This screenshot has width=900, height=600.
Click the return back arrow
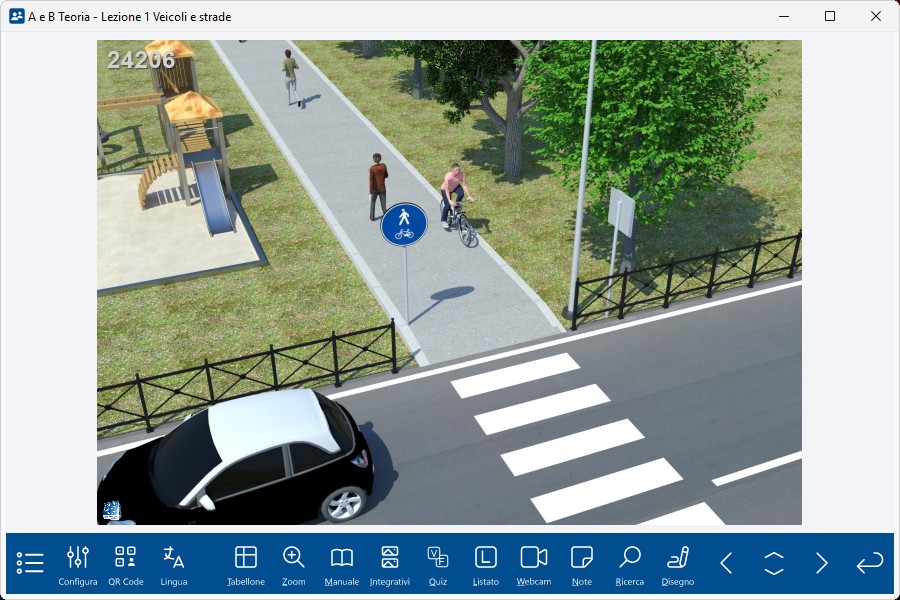[869, 563]
